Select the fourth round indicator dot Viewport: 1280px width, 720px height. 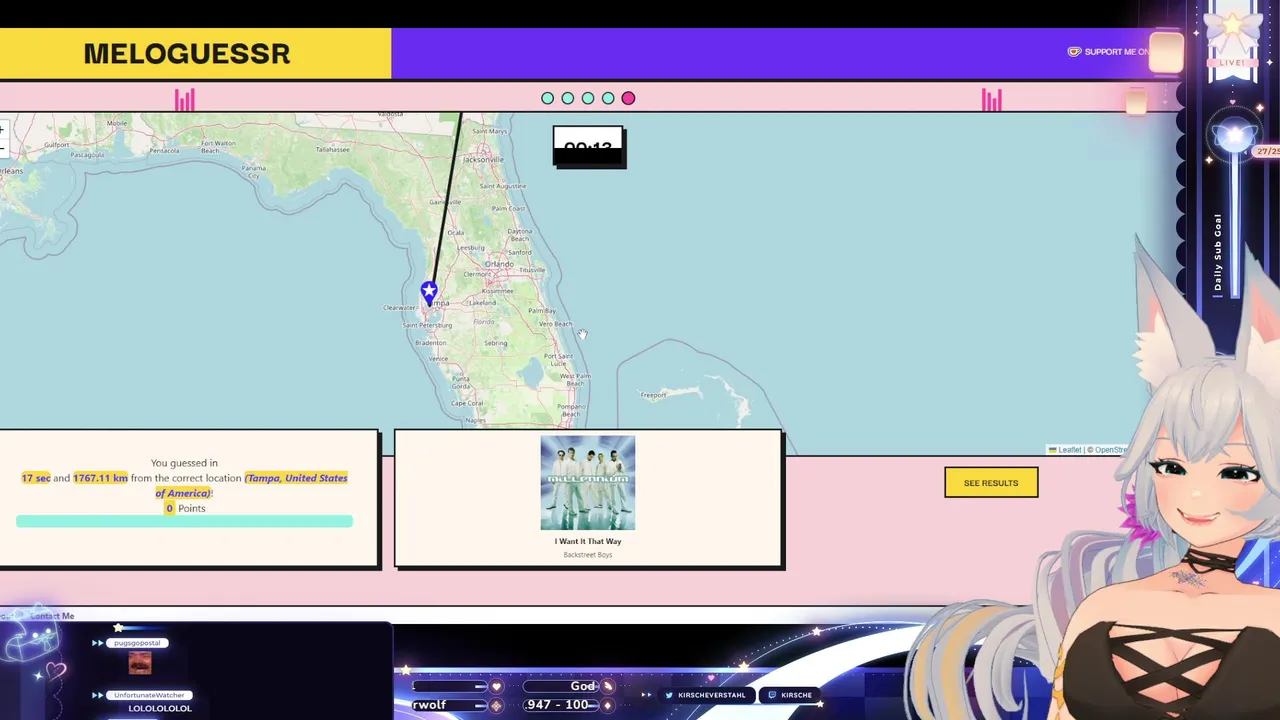pos(608,98)
